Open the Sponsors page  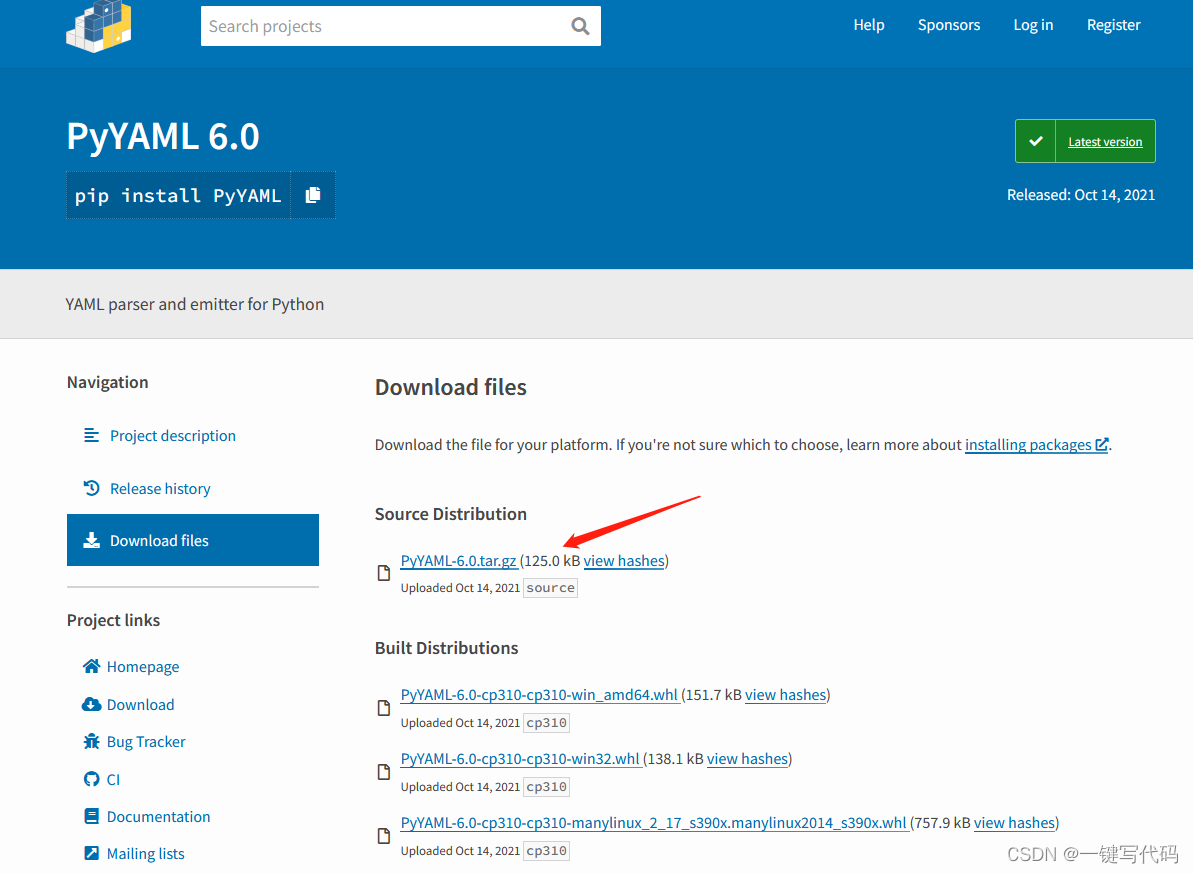pos(949,25)
